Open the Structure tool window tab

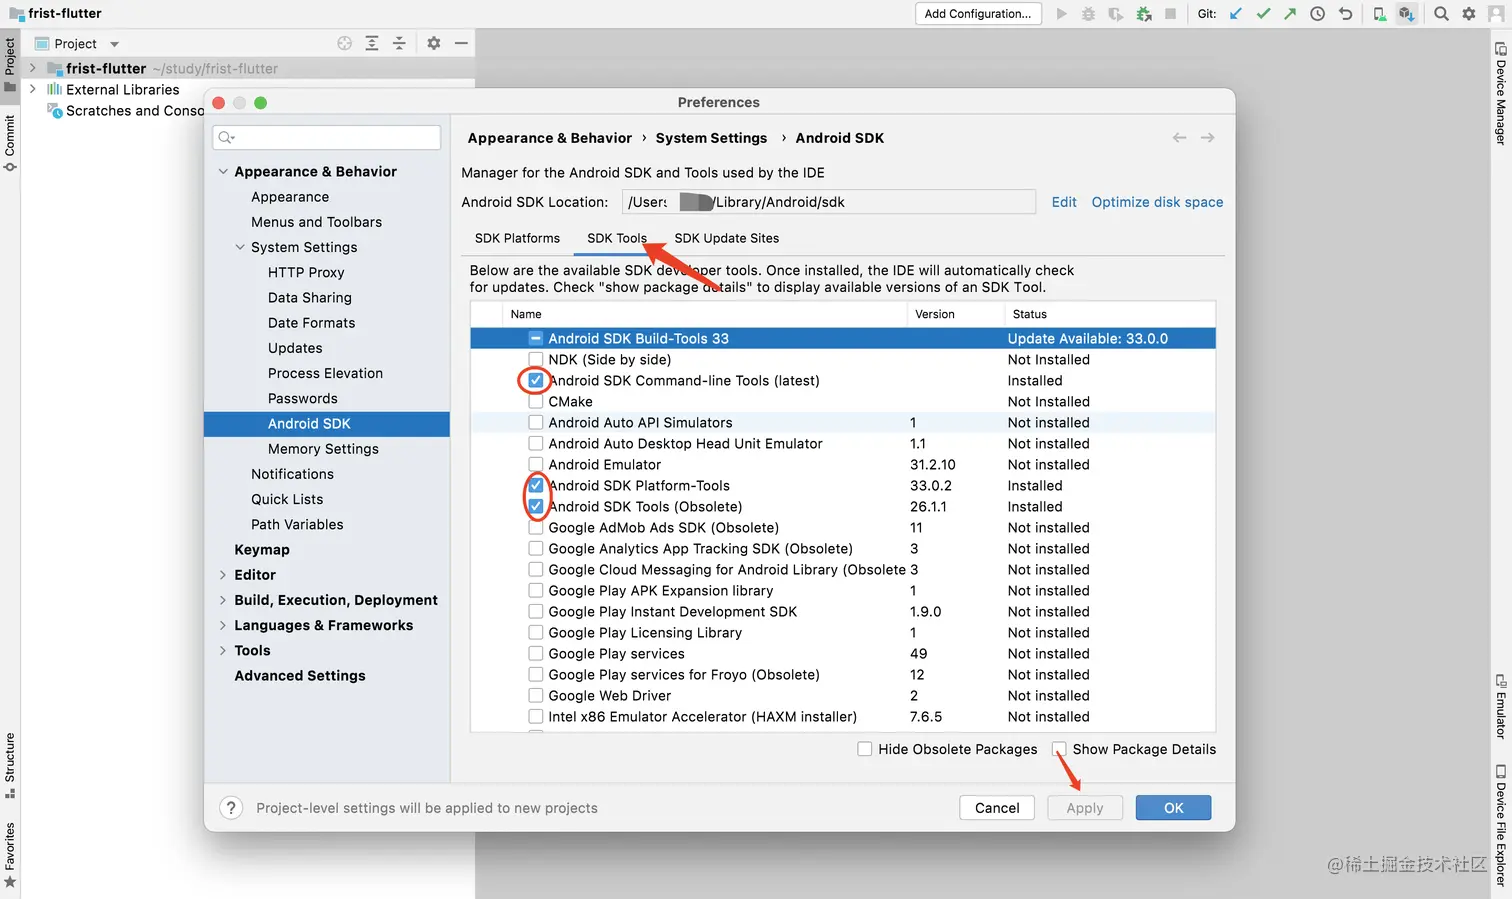click(x=10, y=765)
